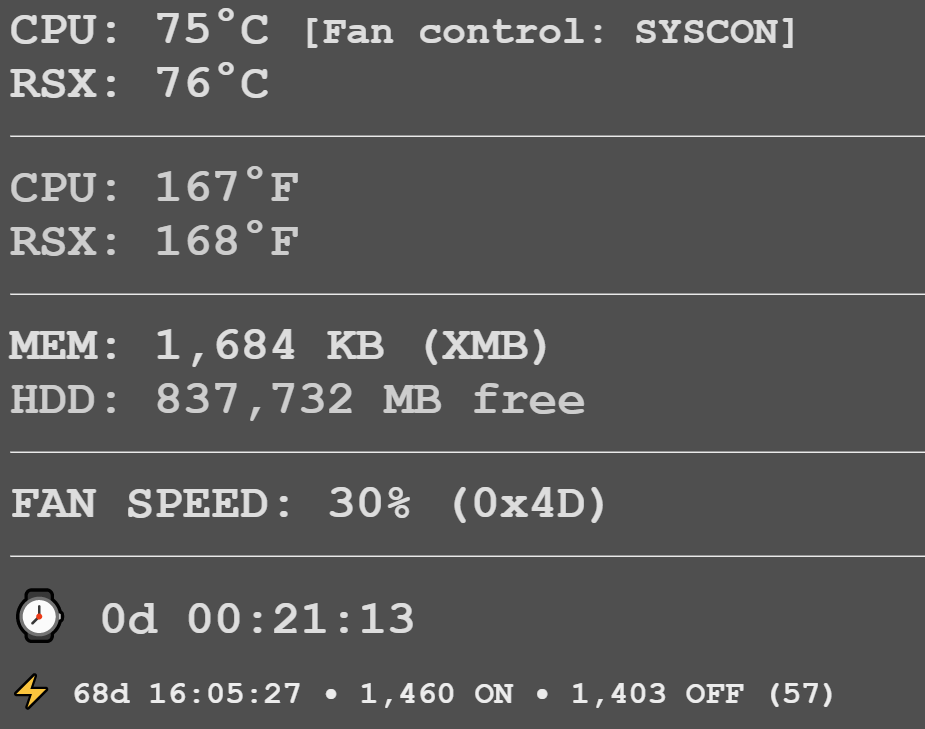Screen dimensions: 925x729
Task: Click the 68d 16:05:27 total runtime
Action: (187, 694)
